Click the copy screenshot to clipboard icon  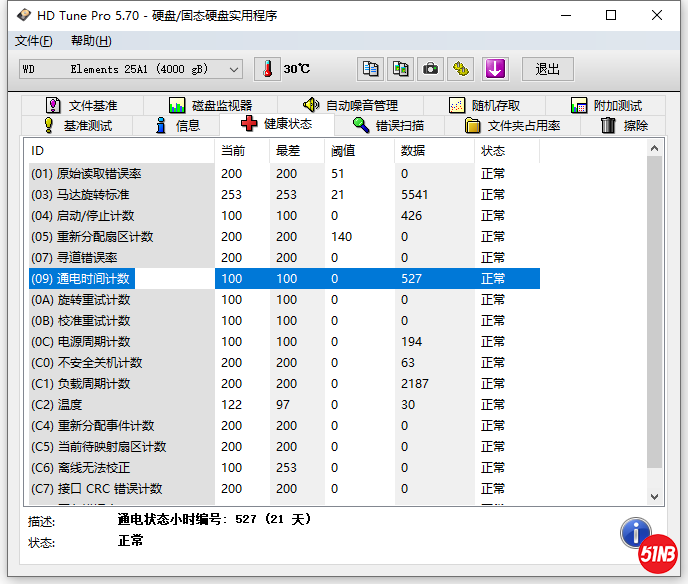400,69
